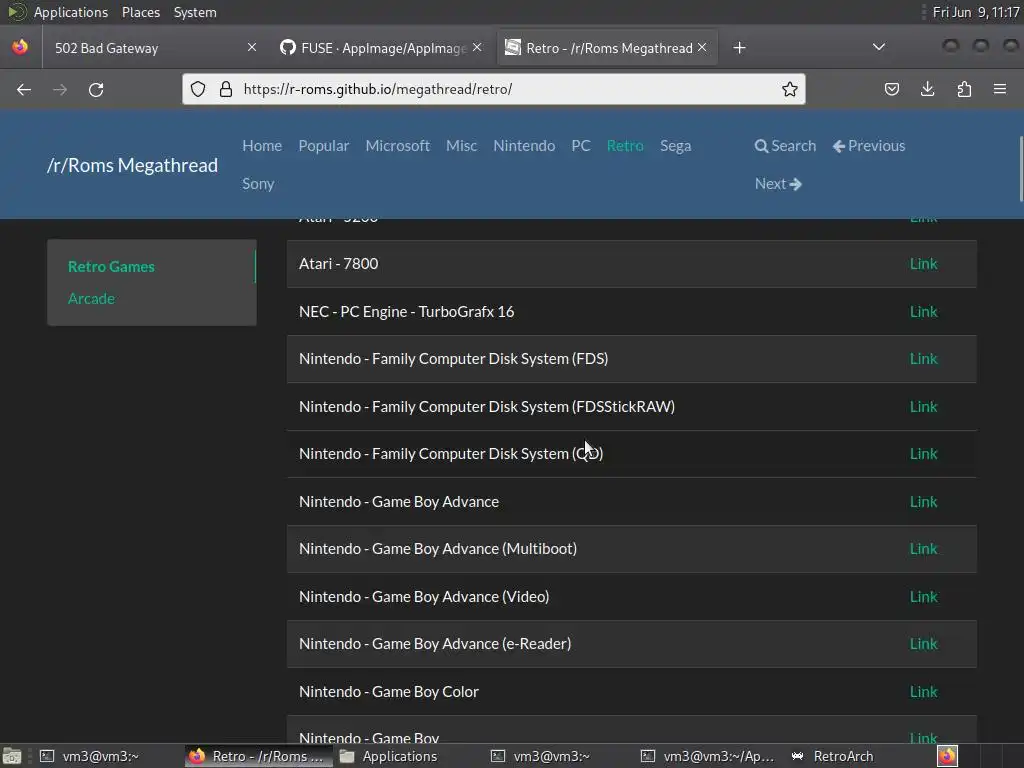Screen dimensions: 1024x768
Task: Open the PC nav link
Action: click(581, 146)
